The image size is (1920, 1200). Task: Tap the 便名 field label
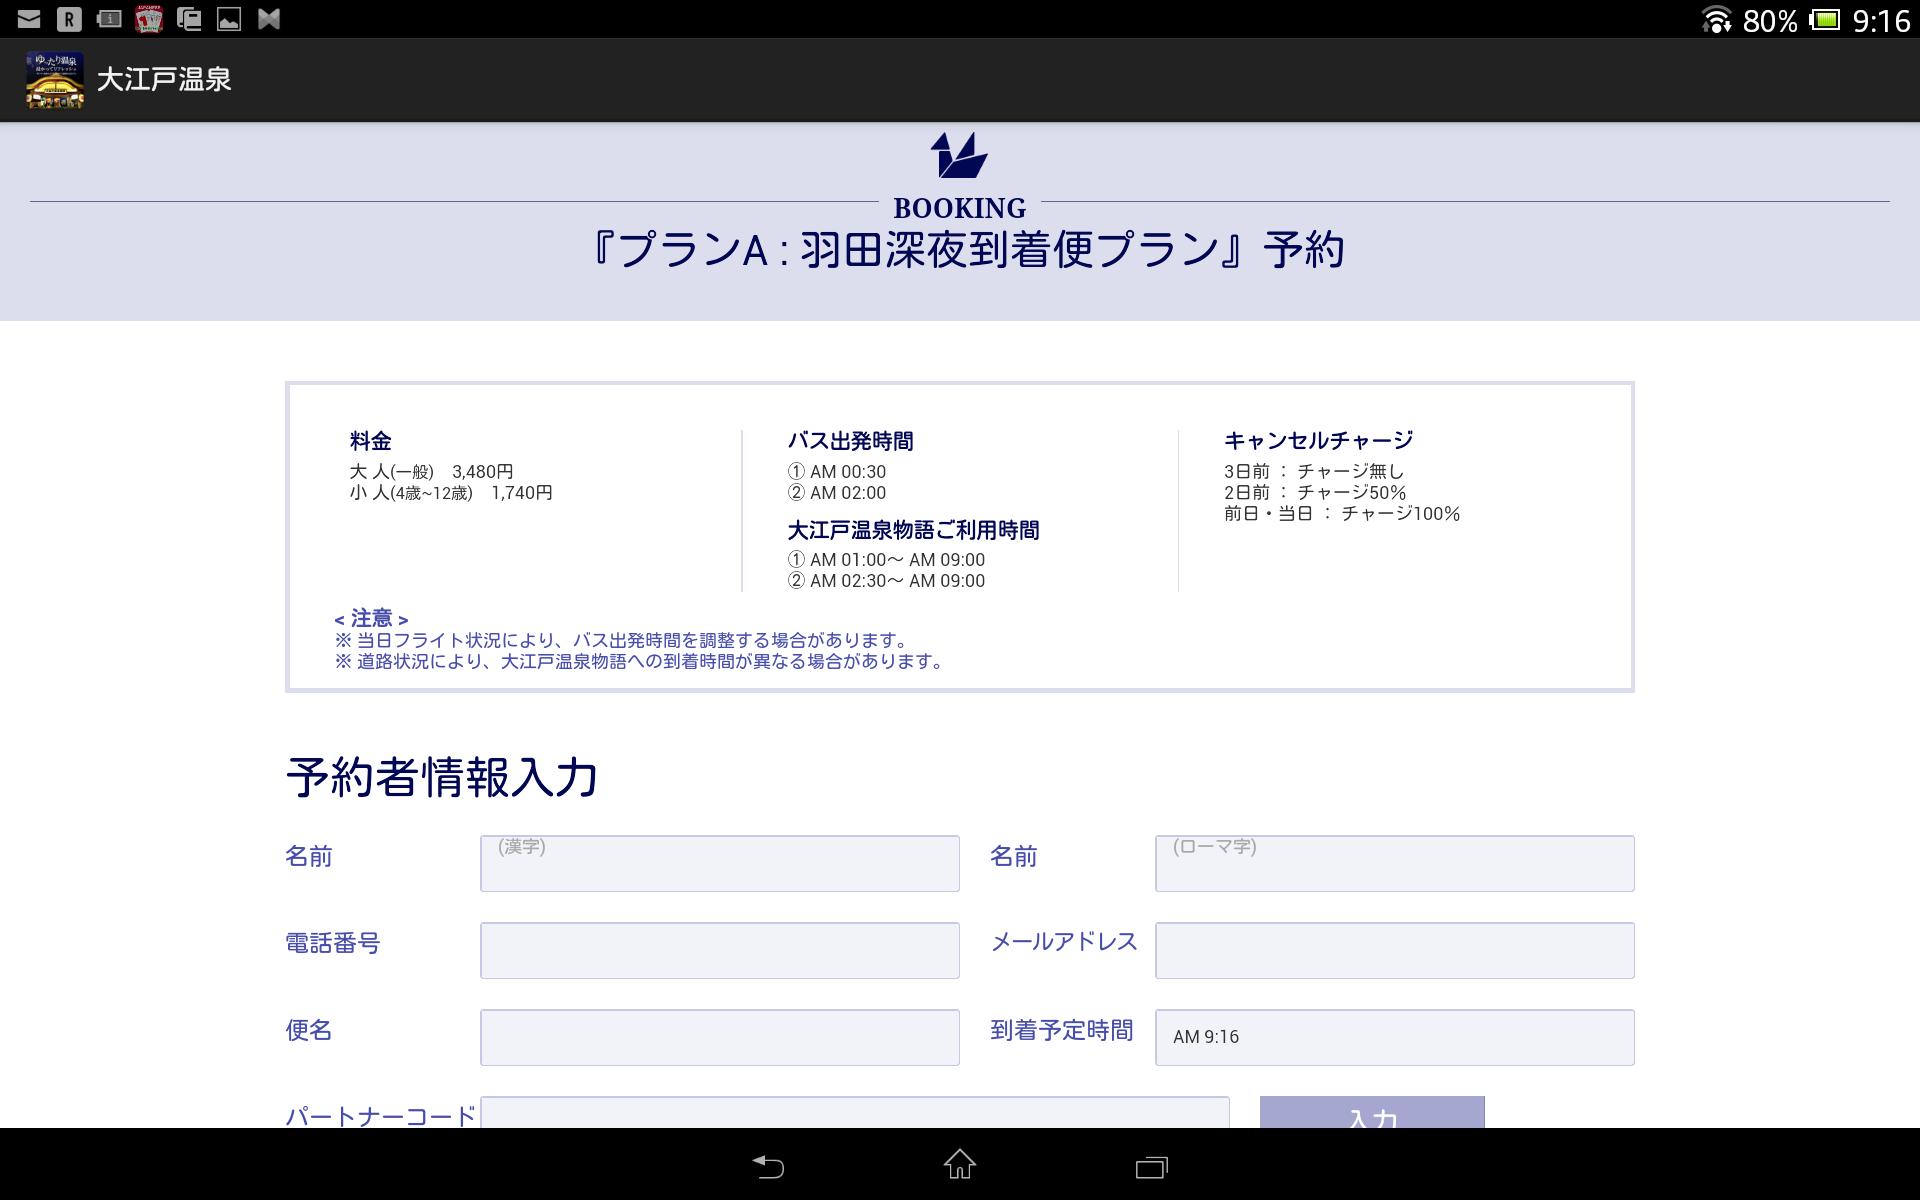(x=309, y=1030)
